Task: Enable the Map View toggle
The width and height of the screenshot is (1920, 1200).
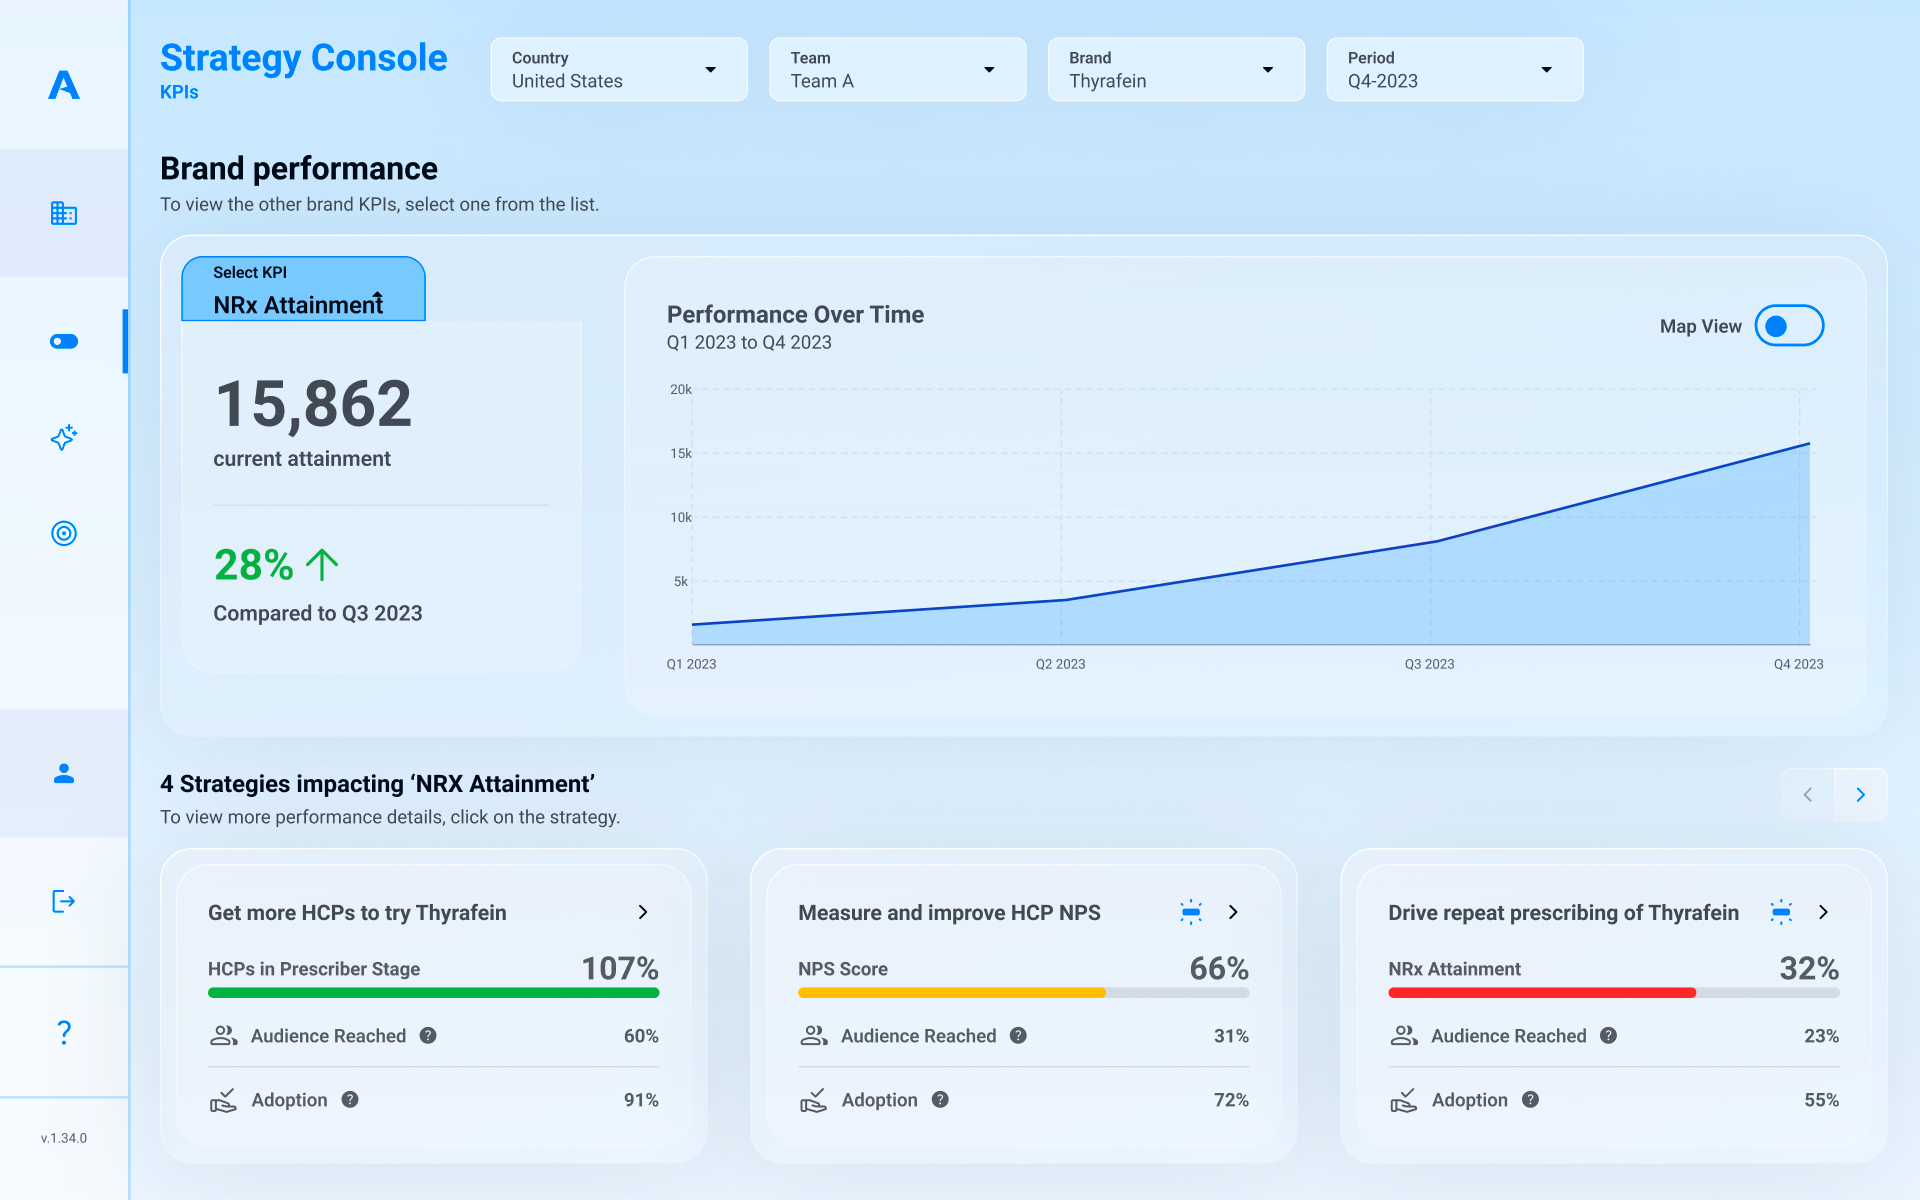Action: tap(1789, 326)
